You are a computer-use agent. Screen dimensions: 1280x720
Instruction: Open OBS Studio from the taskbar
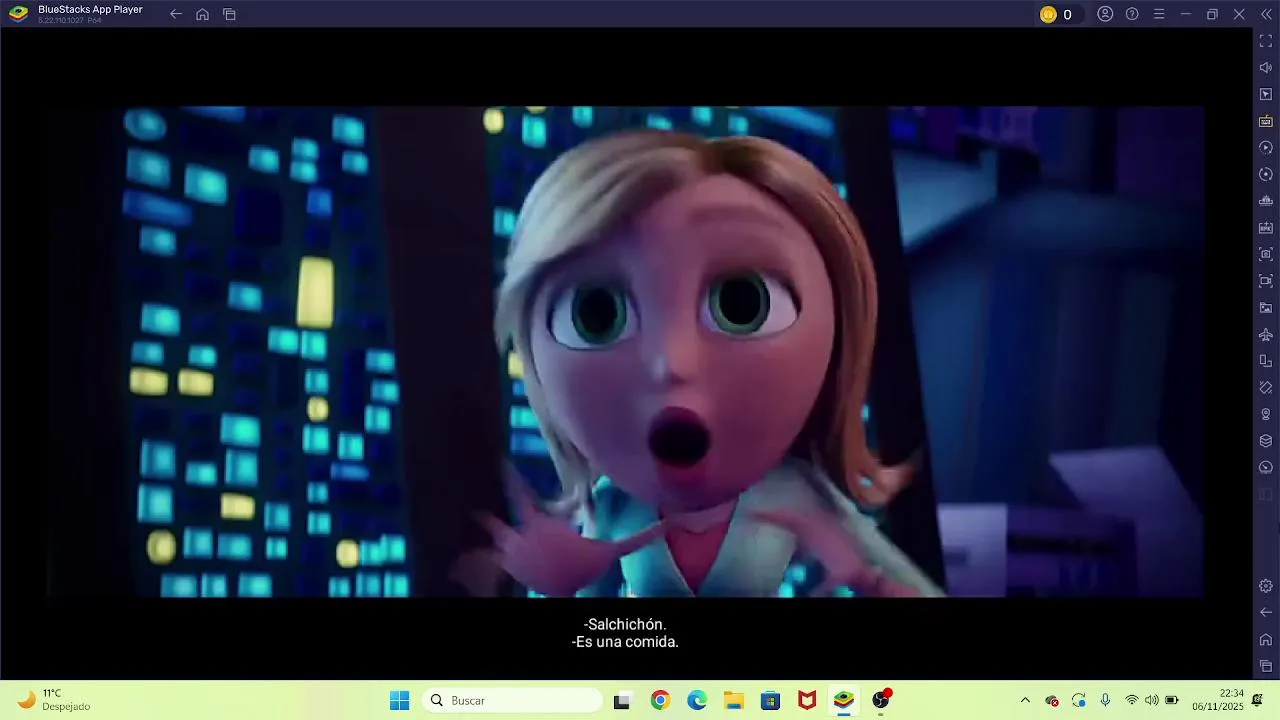[881, 700]
